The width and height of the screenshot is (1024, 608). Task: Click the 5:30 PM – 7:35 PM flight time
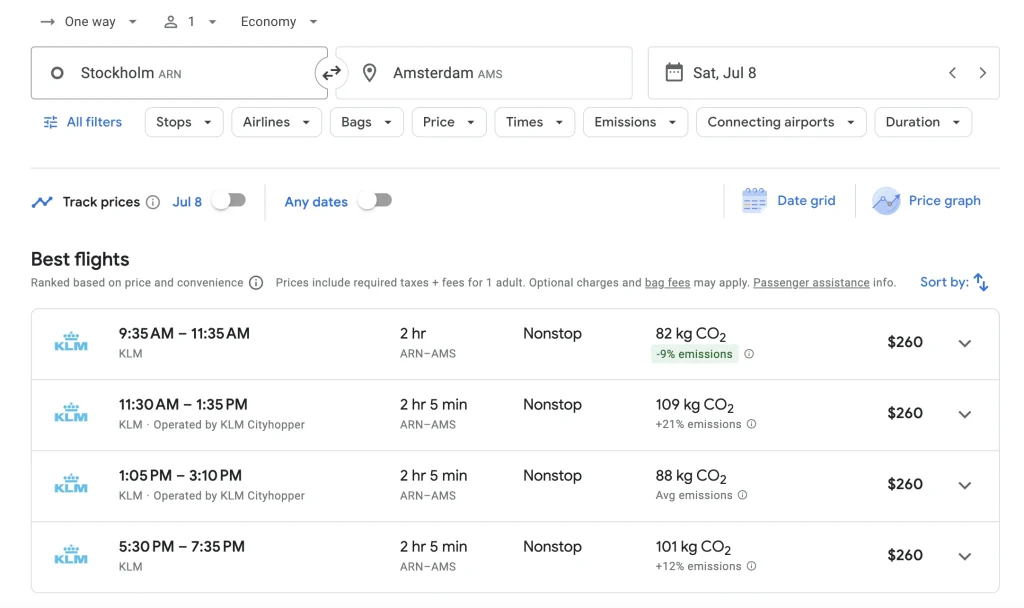tap(182, 547)
